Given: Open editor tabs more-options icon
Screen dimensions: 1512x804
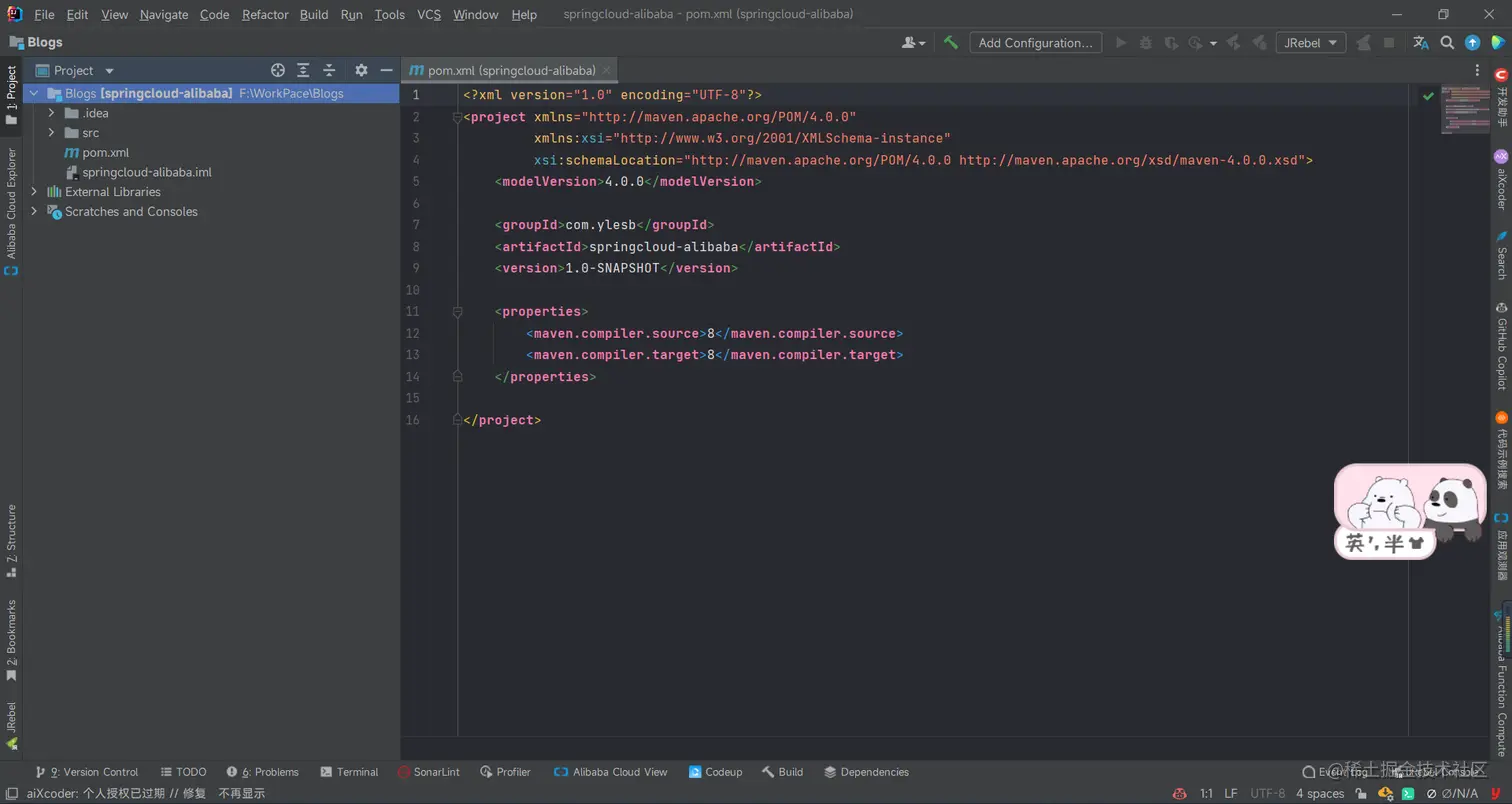Looking at the screenshot, I should [1478, 70].
